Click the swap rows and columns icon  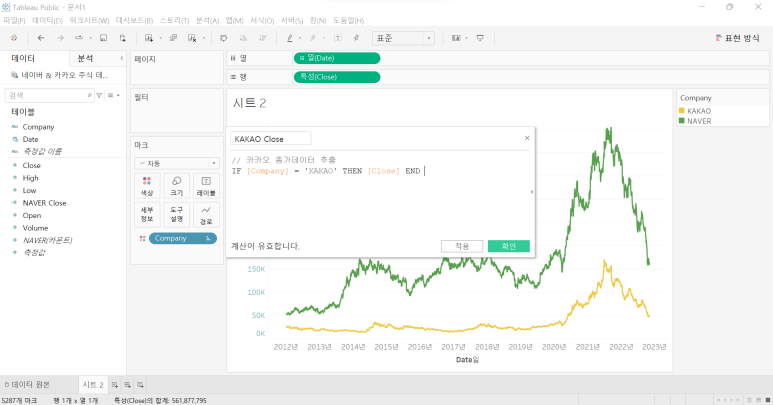tap(223, 38)
